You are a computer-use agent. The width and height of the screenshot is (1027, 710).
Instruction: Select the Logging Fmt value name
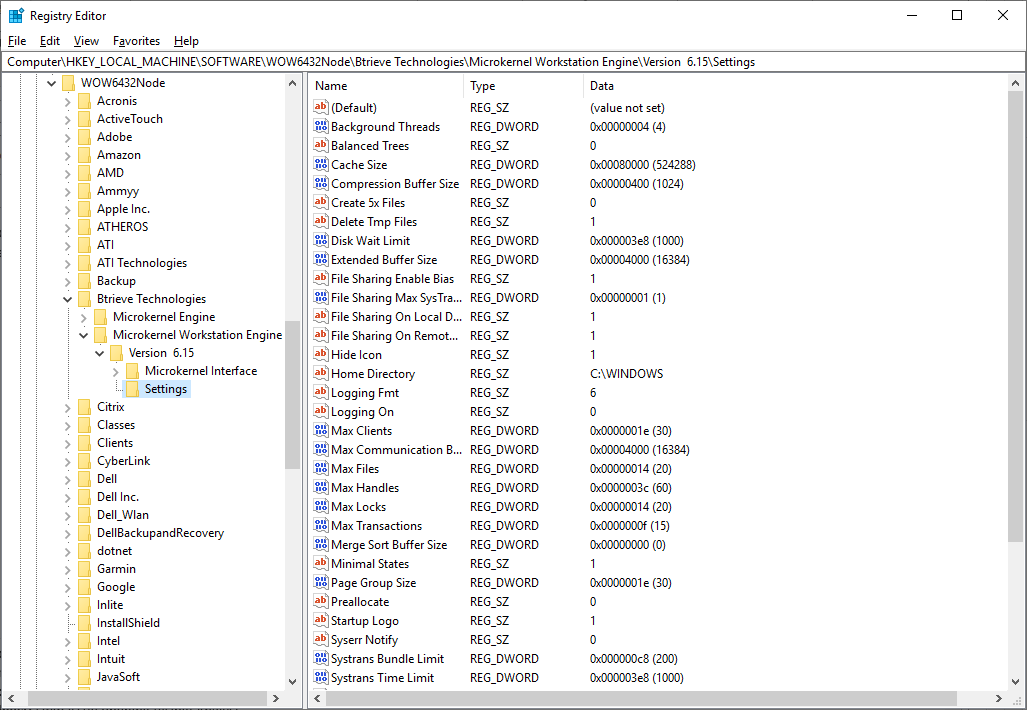tap(365, 392)
